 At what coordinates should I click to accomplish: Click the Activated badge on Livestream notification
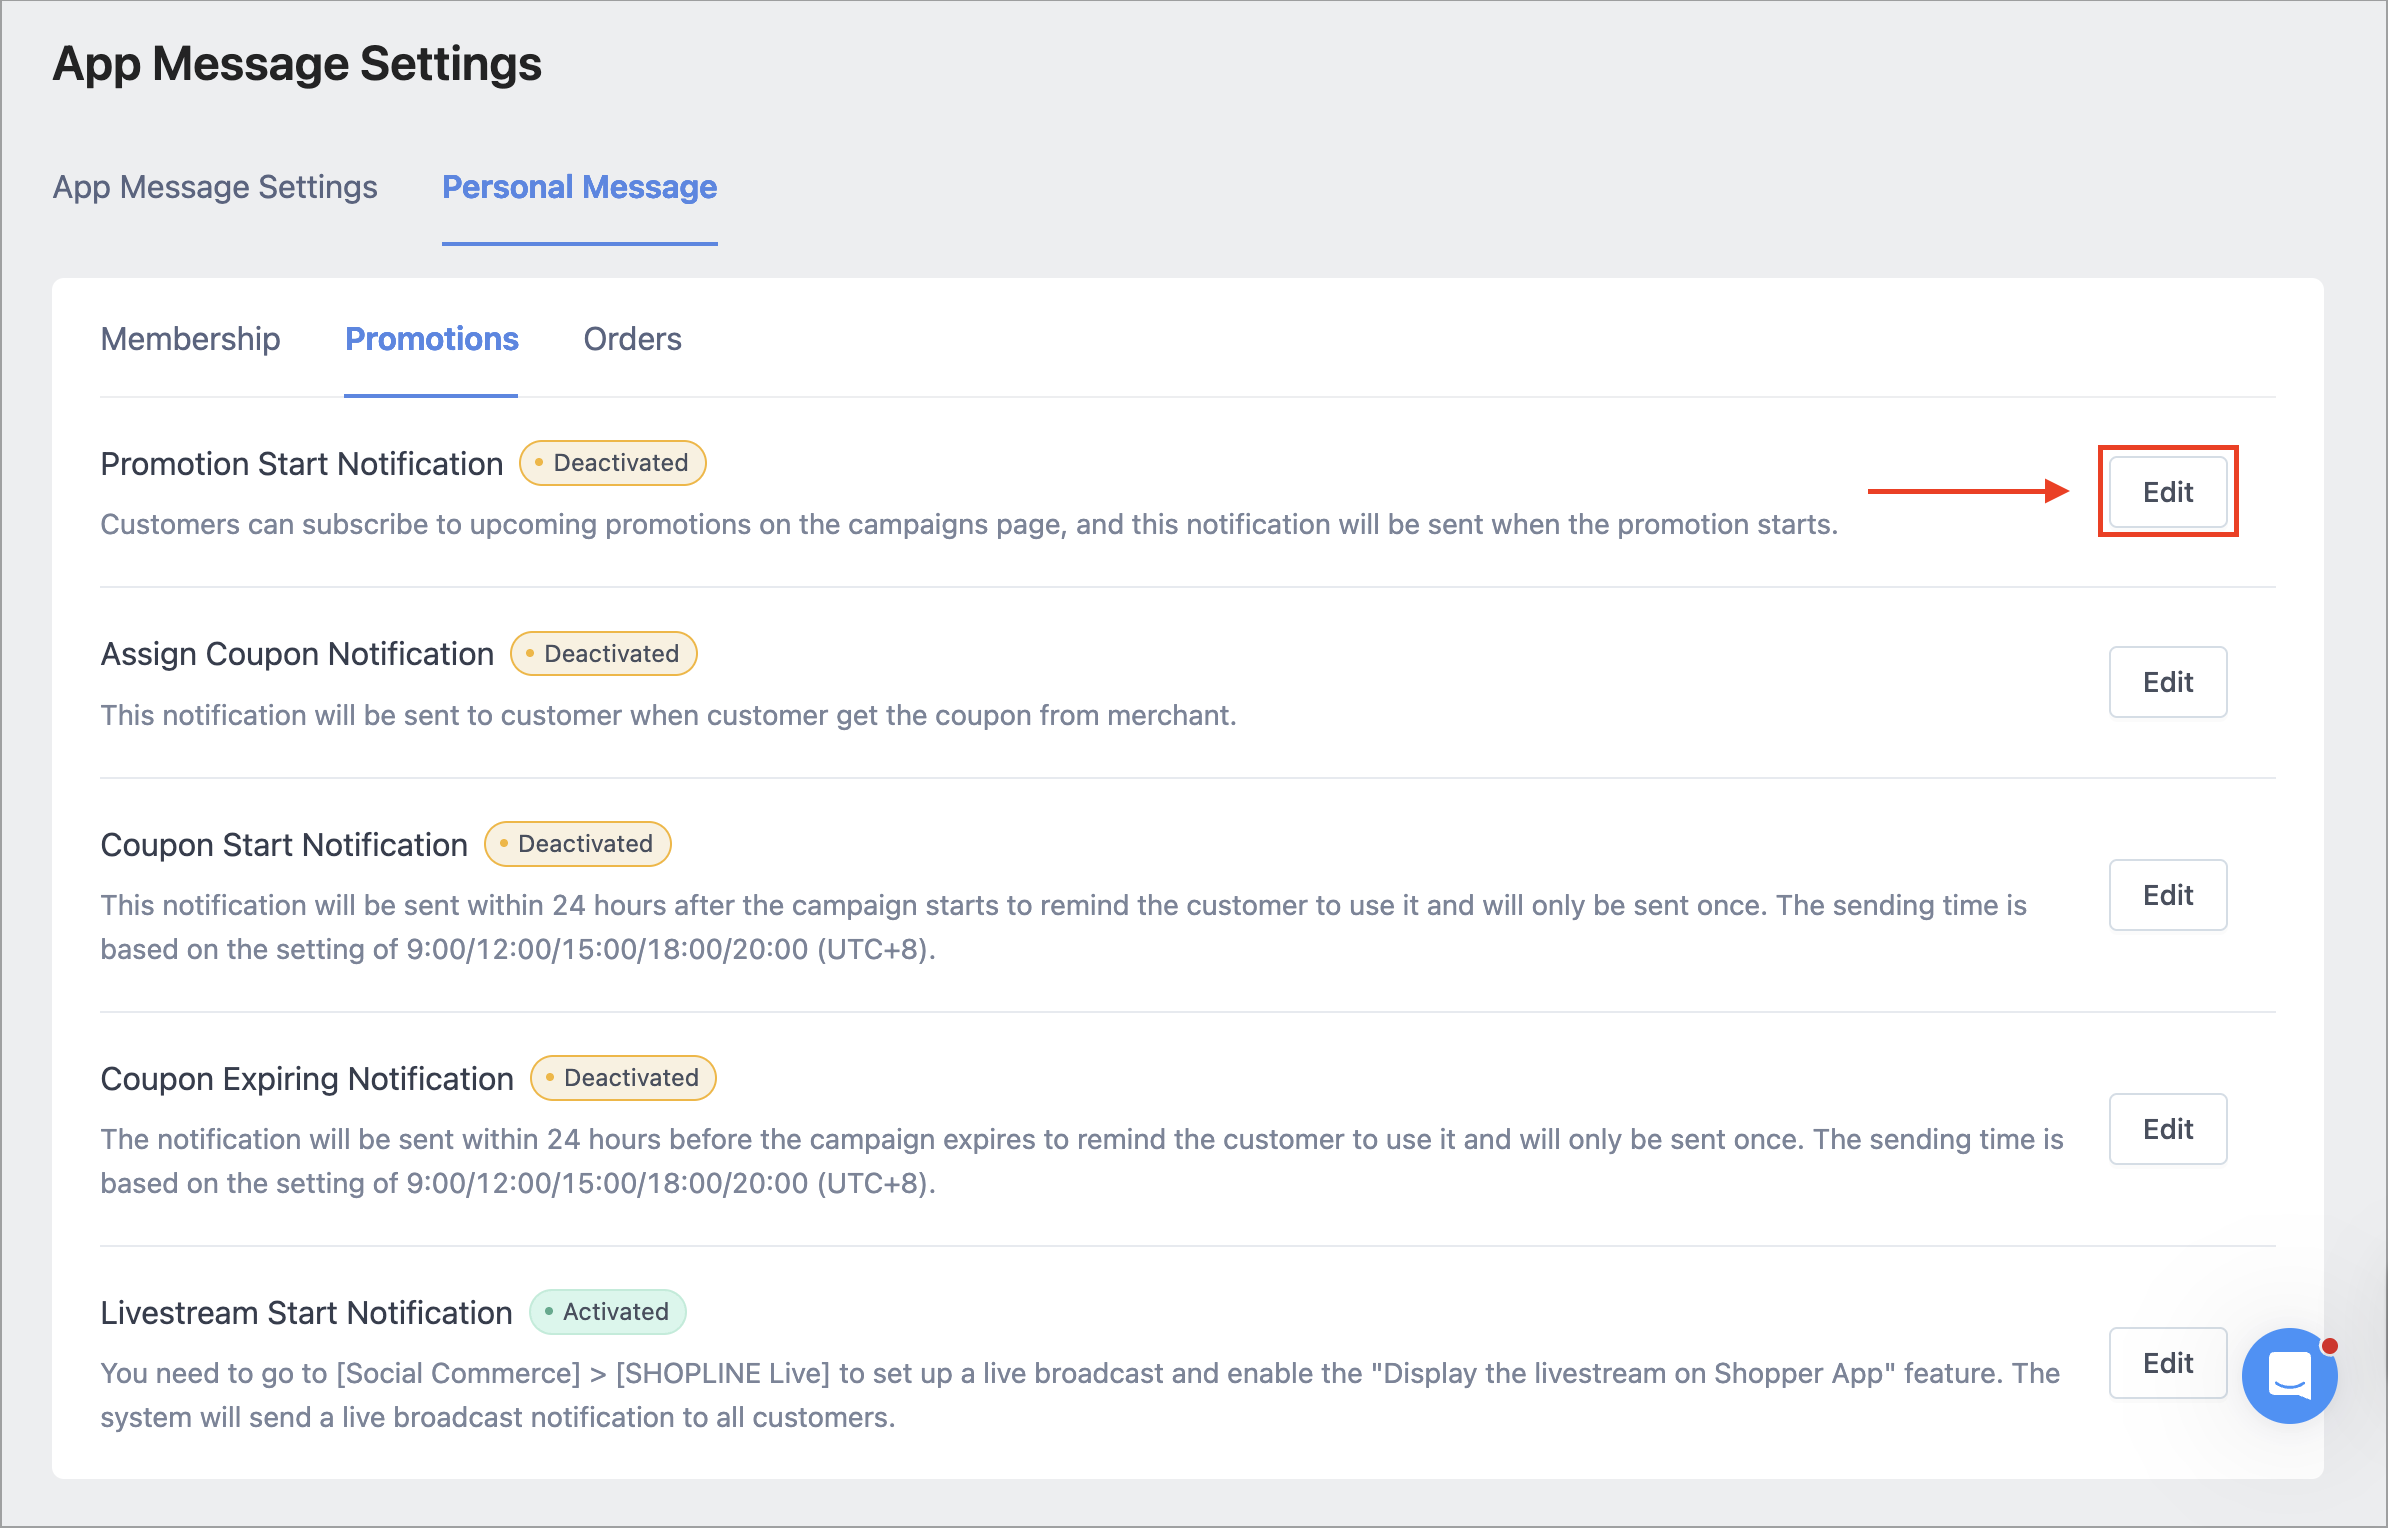pos(607,1312)
